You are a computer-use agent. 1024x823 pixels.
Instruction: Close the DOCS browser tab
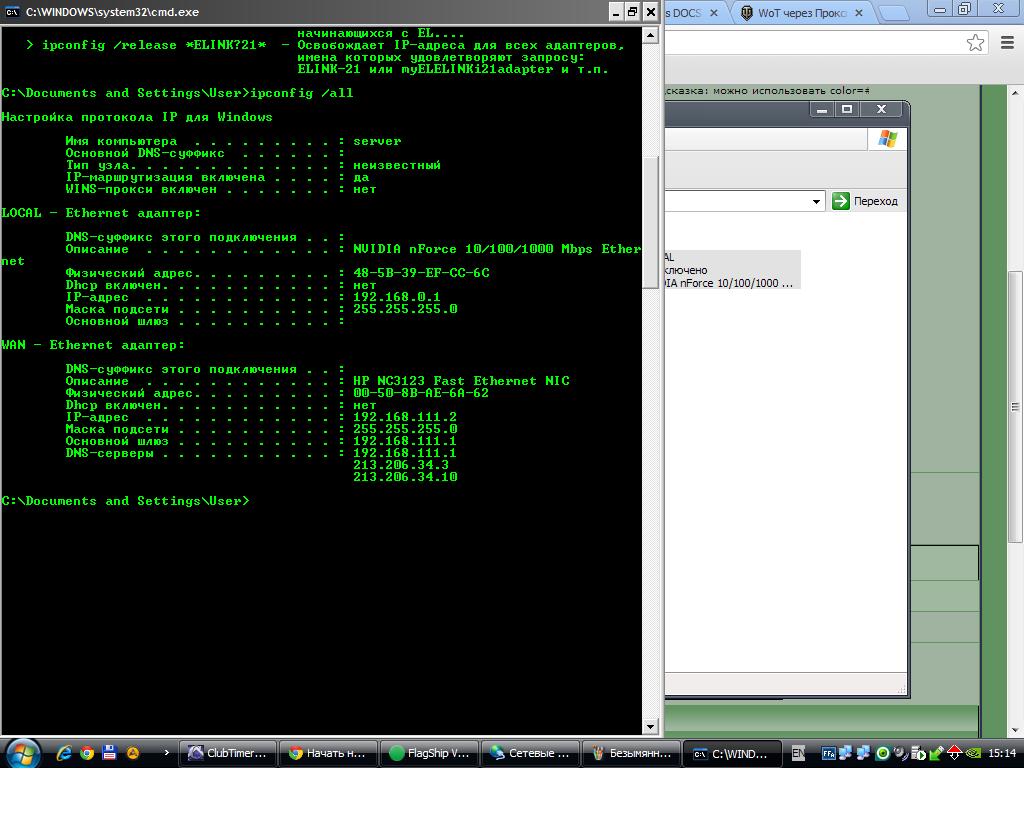tap(714, 13)
